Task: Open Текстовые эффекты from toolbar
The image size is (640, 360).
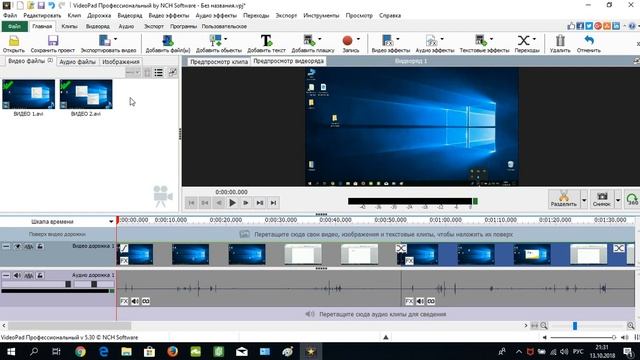Action: (481, 41)
